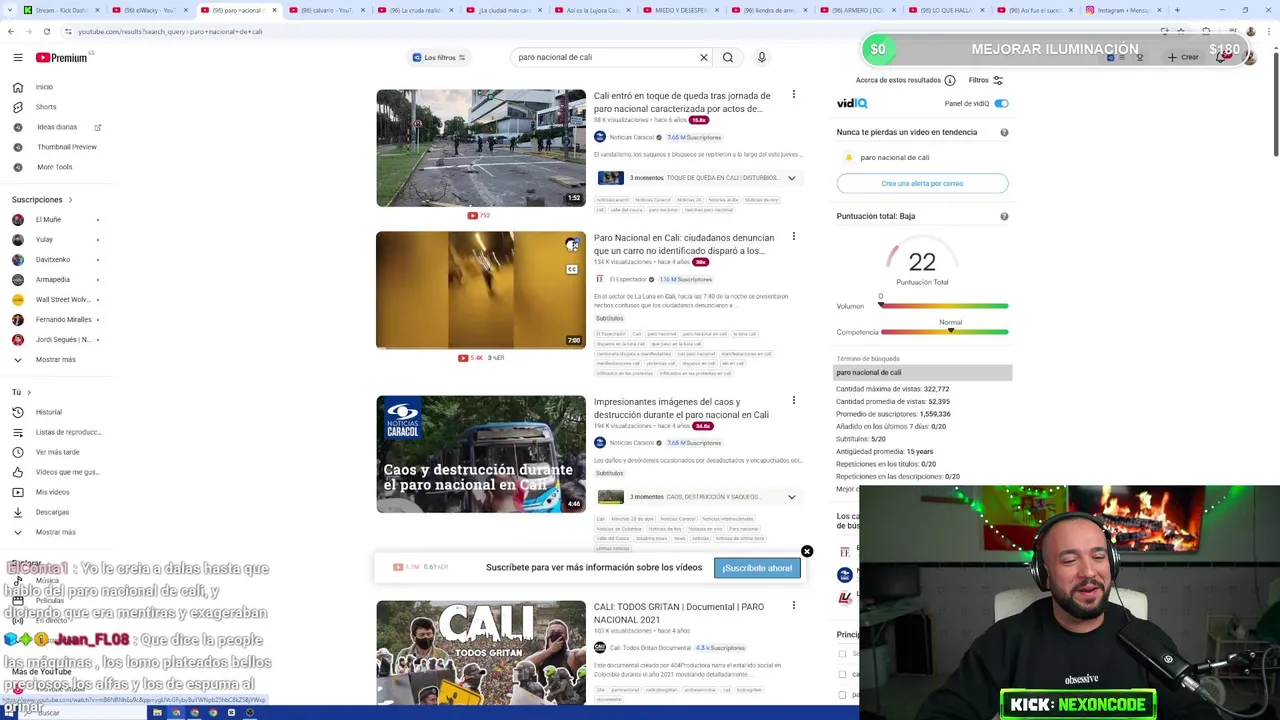Click the search input field
The height and width of the screenshot is (720, 1280).
pyautogui.click(x=603, y=57)
